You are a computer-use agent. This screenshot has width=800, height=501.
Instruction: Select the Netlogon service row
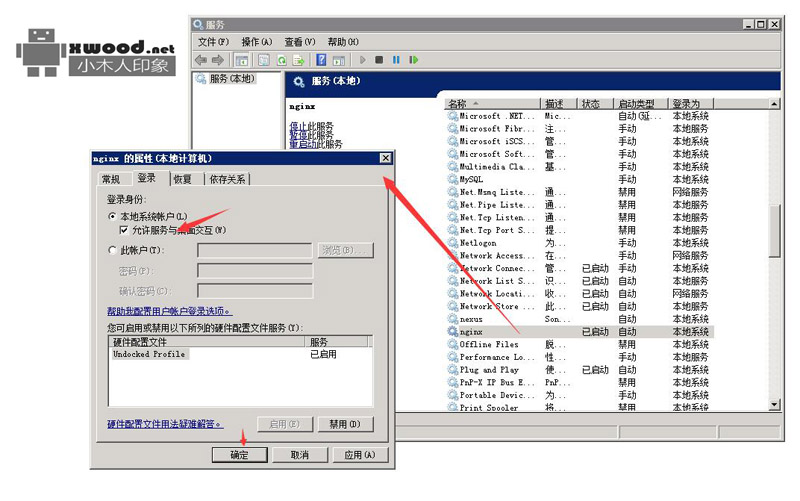point(580,243)
